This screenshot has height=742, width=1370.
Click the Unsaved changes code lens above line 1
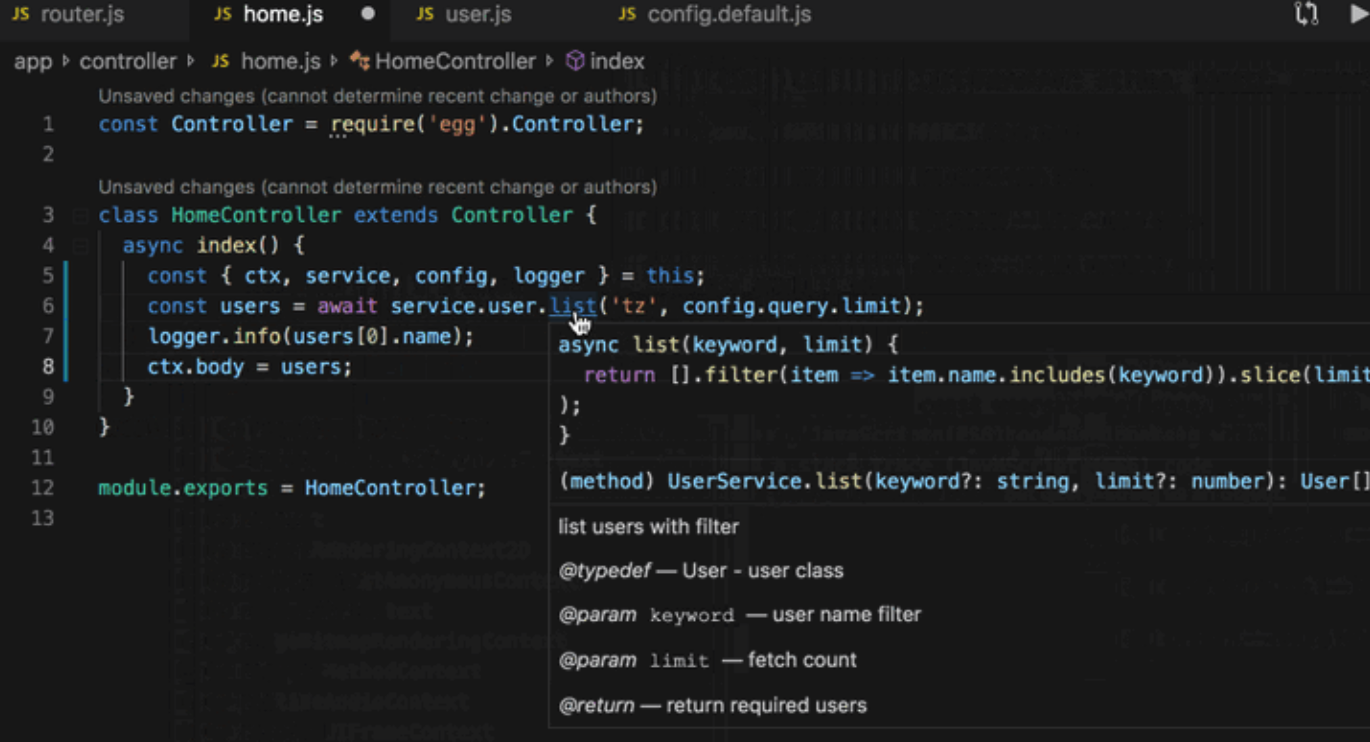tap(377, 97)
